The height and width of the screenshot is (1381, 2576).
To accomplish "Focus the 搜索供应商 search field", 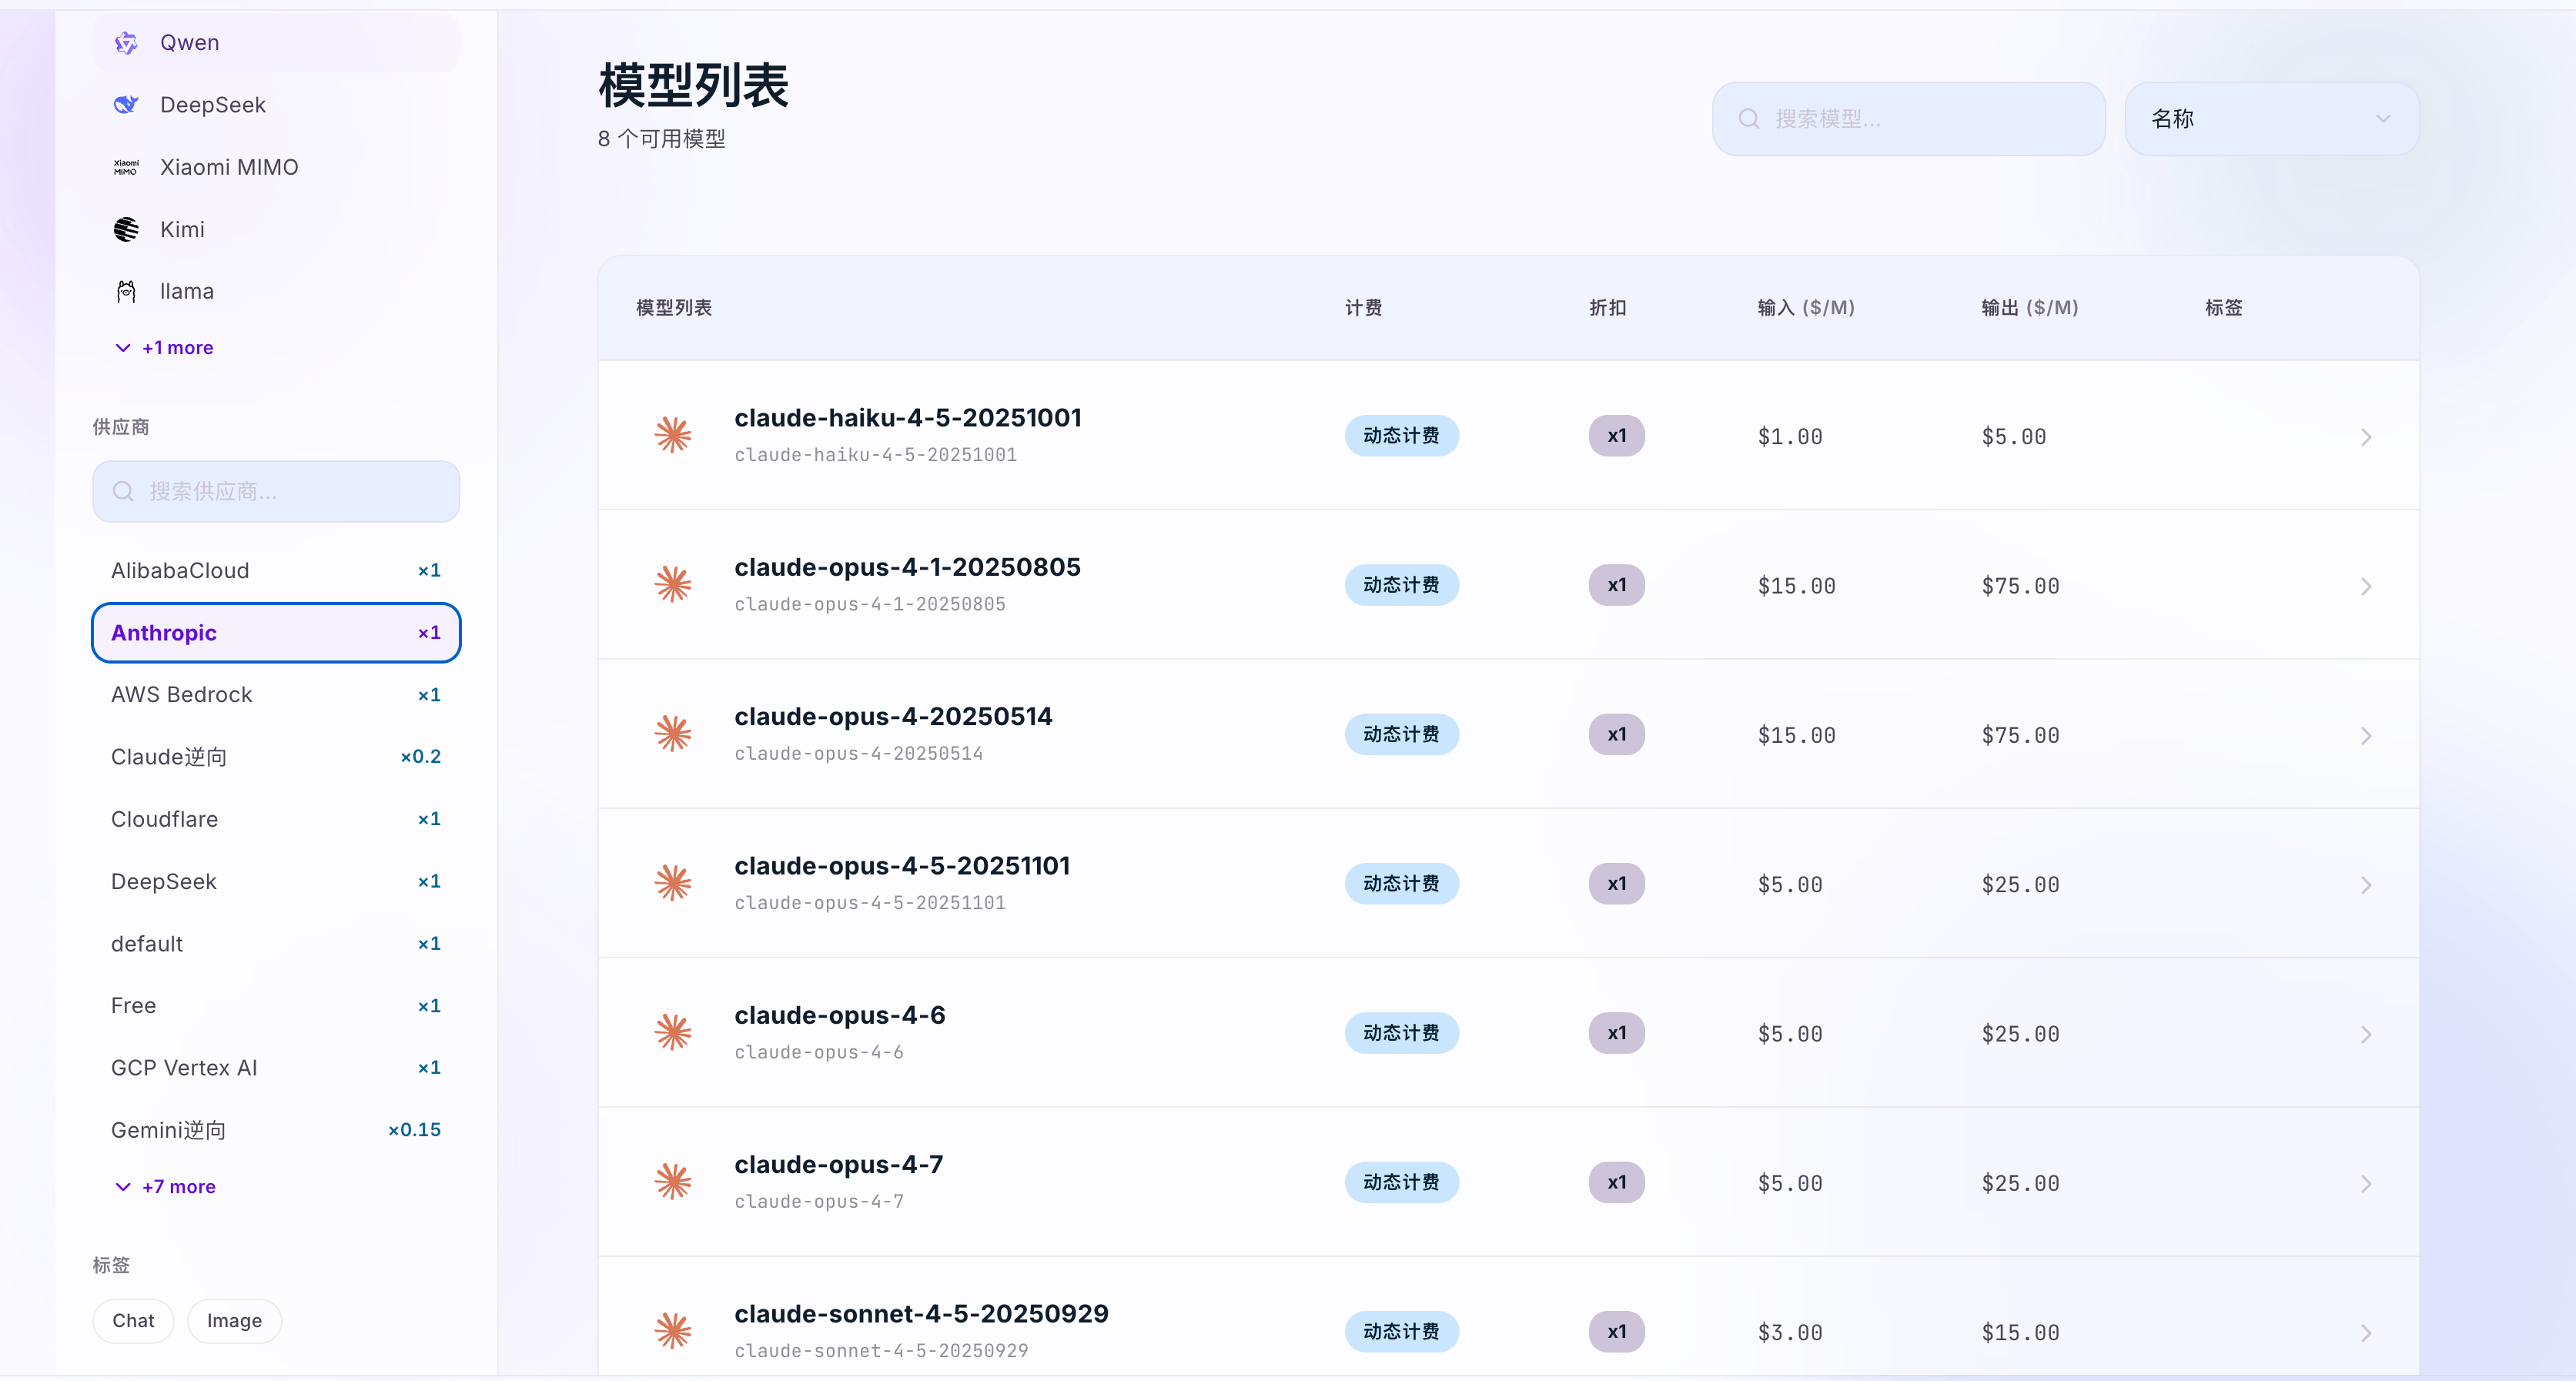I will coord(276,491).
